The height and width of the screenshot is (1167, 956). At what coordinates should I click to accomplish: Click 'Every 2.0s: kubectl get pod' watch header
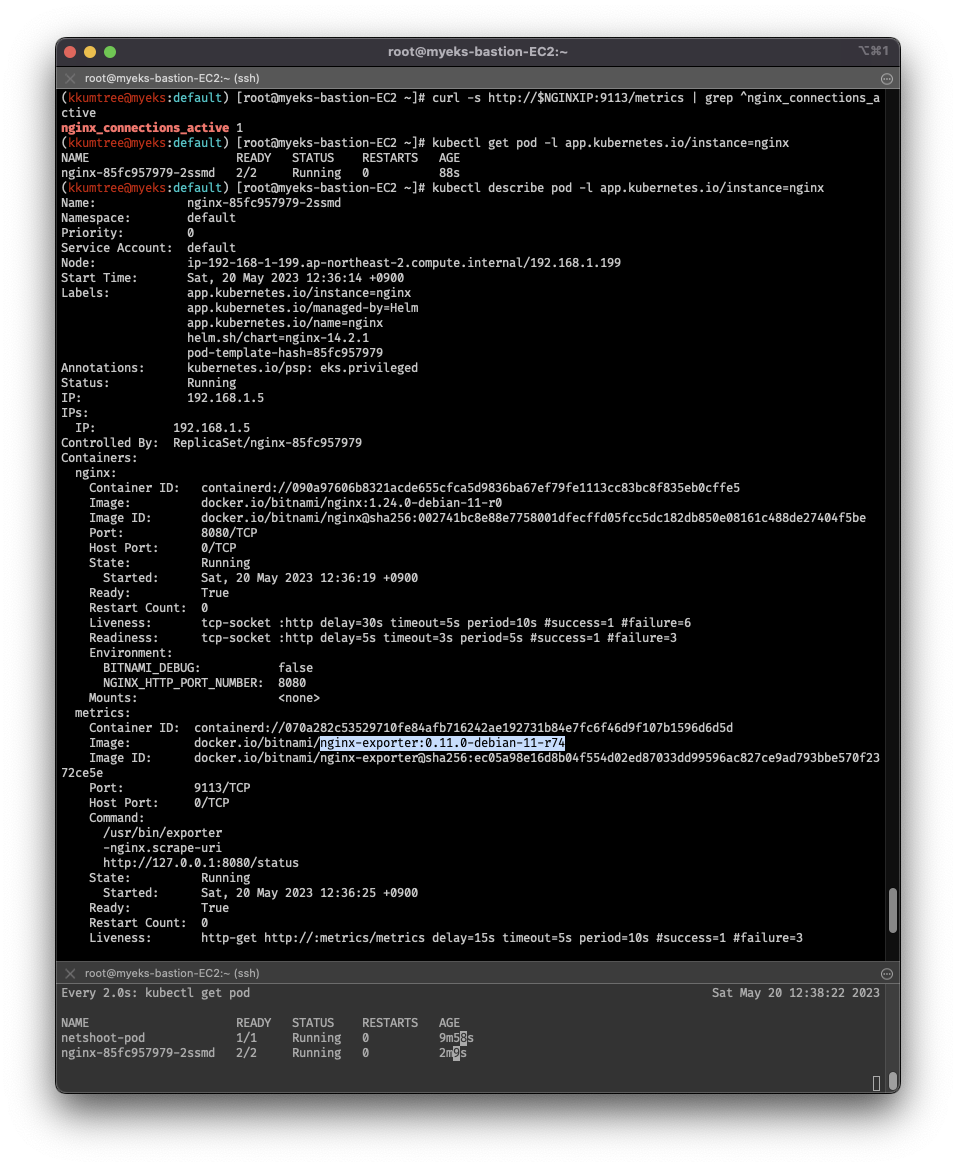point(156,993)
